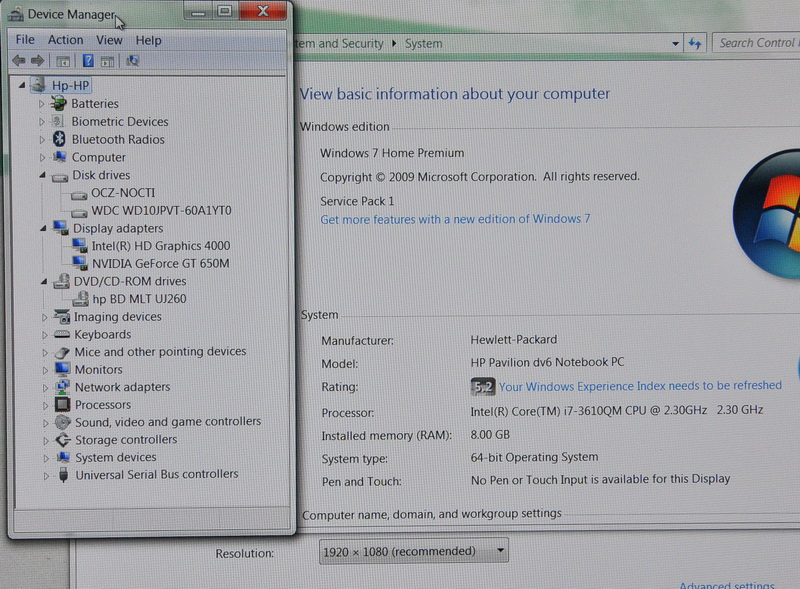Expand the Network adapters node
This screenshot has width=800, height=589.
[x=45, y=388]
